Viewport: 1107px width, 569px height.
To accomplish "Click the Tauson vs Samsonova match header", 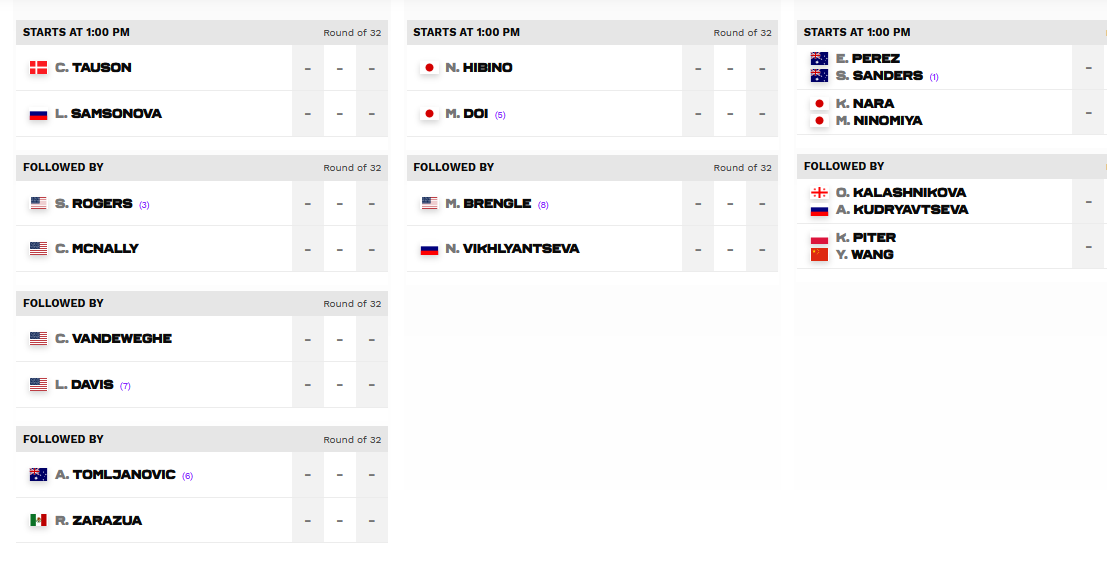I will click(x=202, y=32).
